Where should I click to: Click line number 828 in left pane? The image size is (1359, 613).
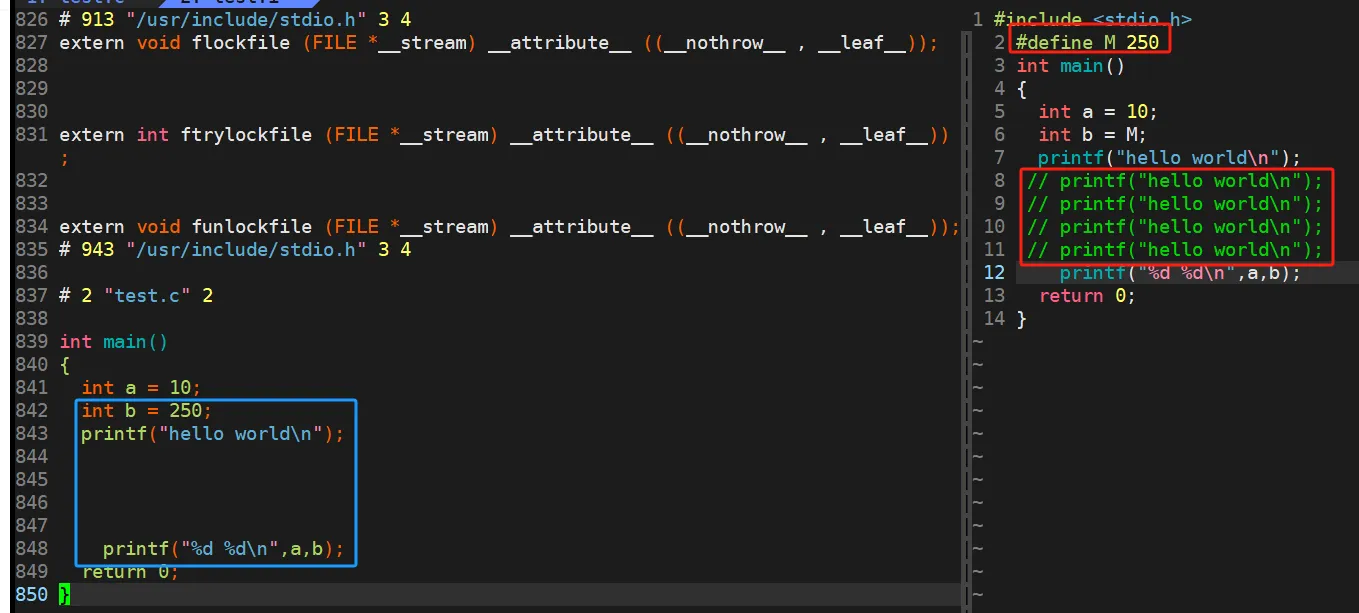32,66
